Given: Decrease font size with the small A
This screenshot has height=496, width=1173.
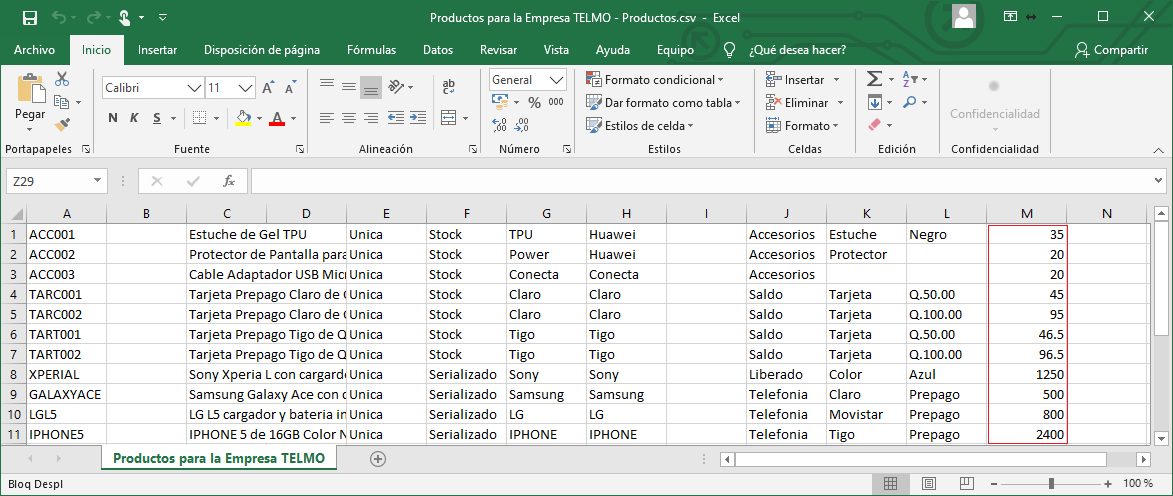Looking at the screenshot, I should click(x=290, y=88).
